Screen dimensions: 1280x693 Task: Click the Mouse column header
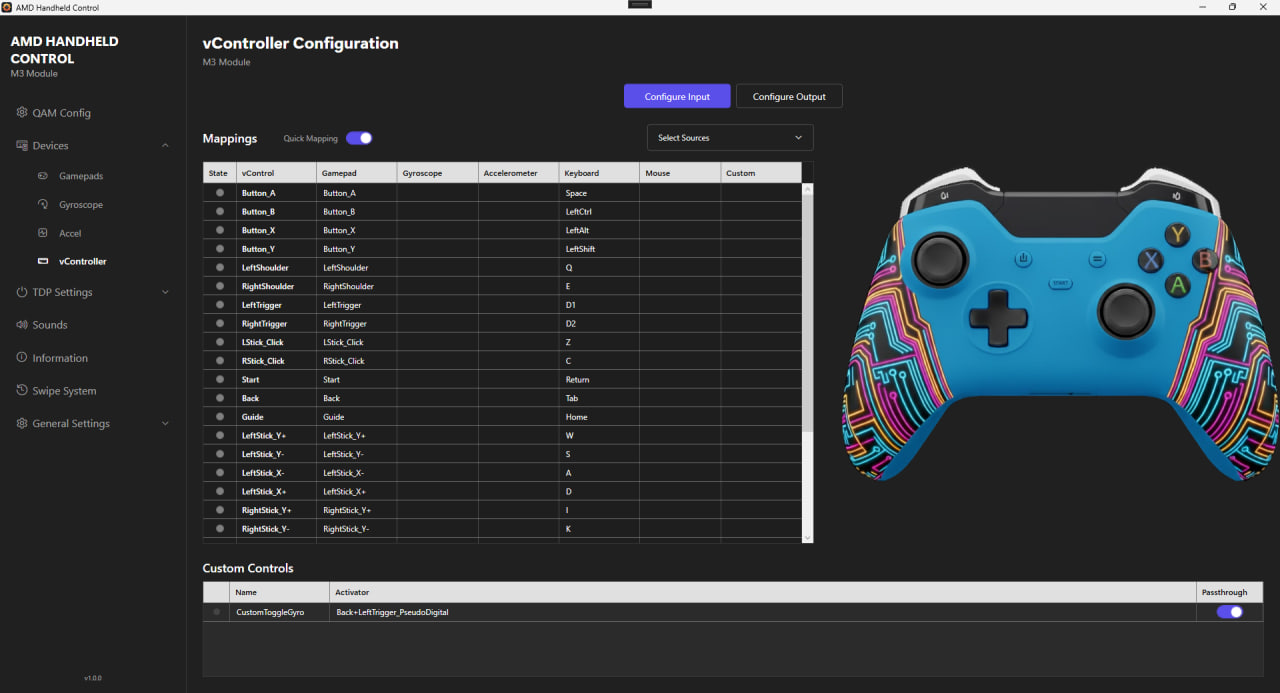pyautogui.click(x=680, y=173)
